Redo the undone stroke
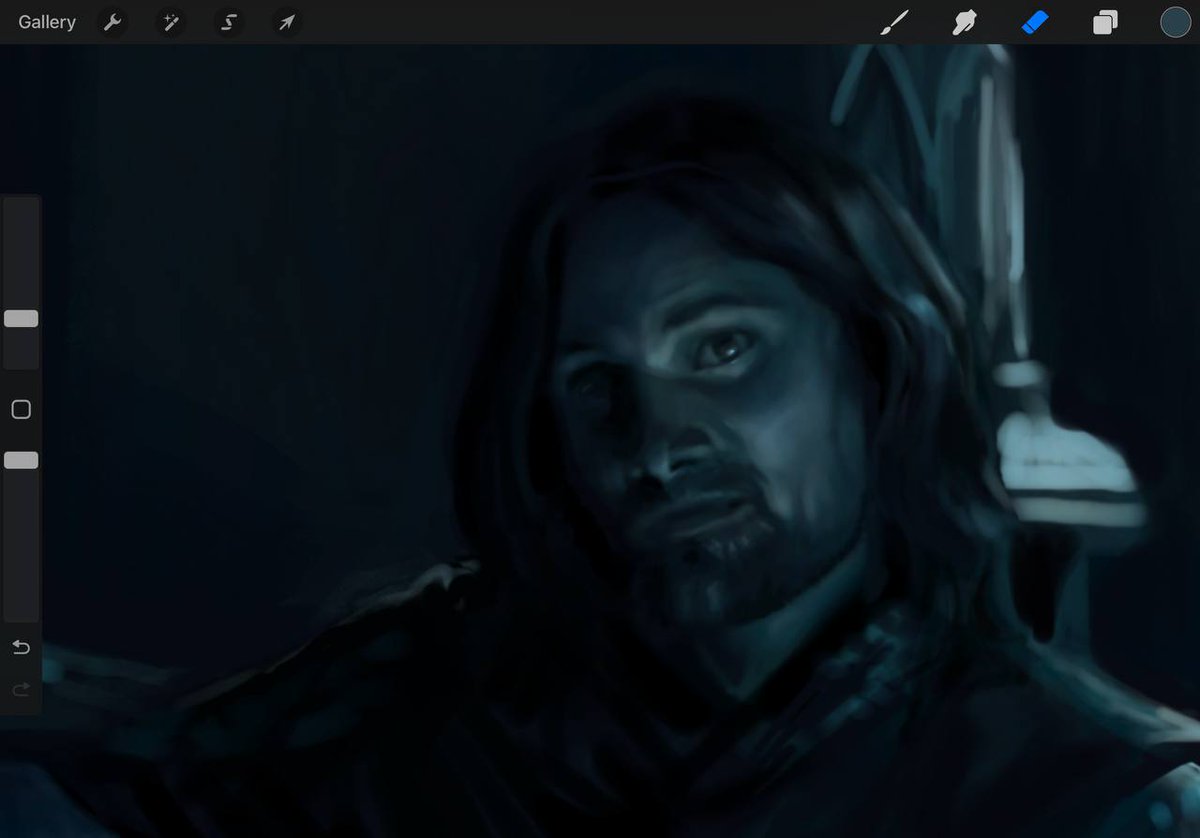 (21, 689)
